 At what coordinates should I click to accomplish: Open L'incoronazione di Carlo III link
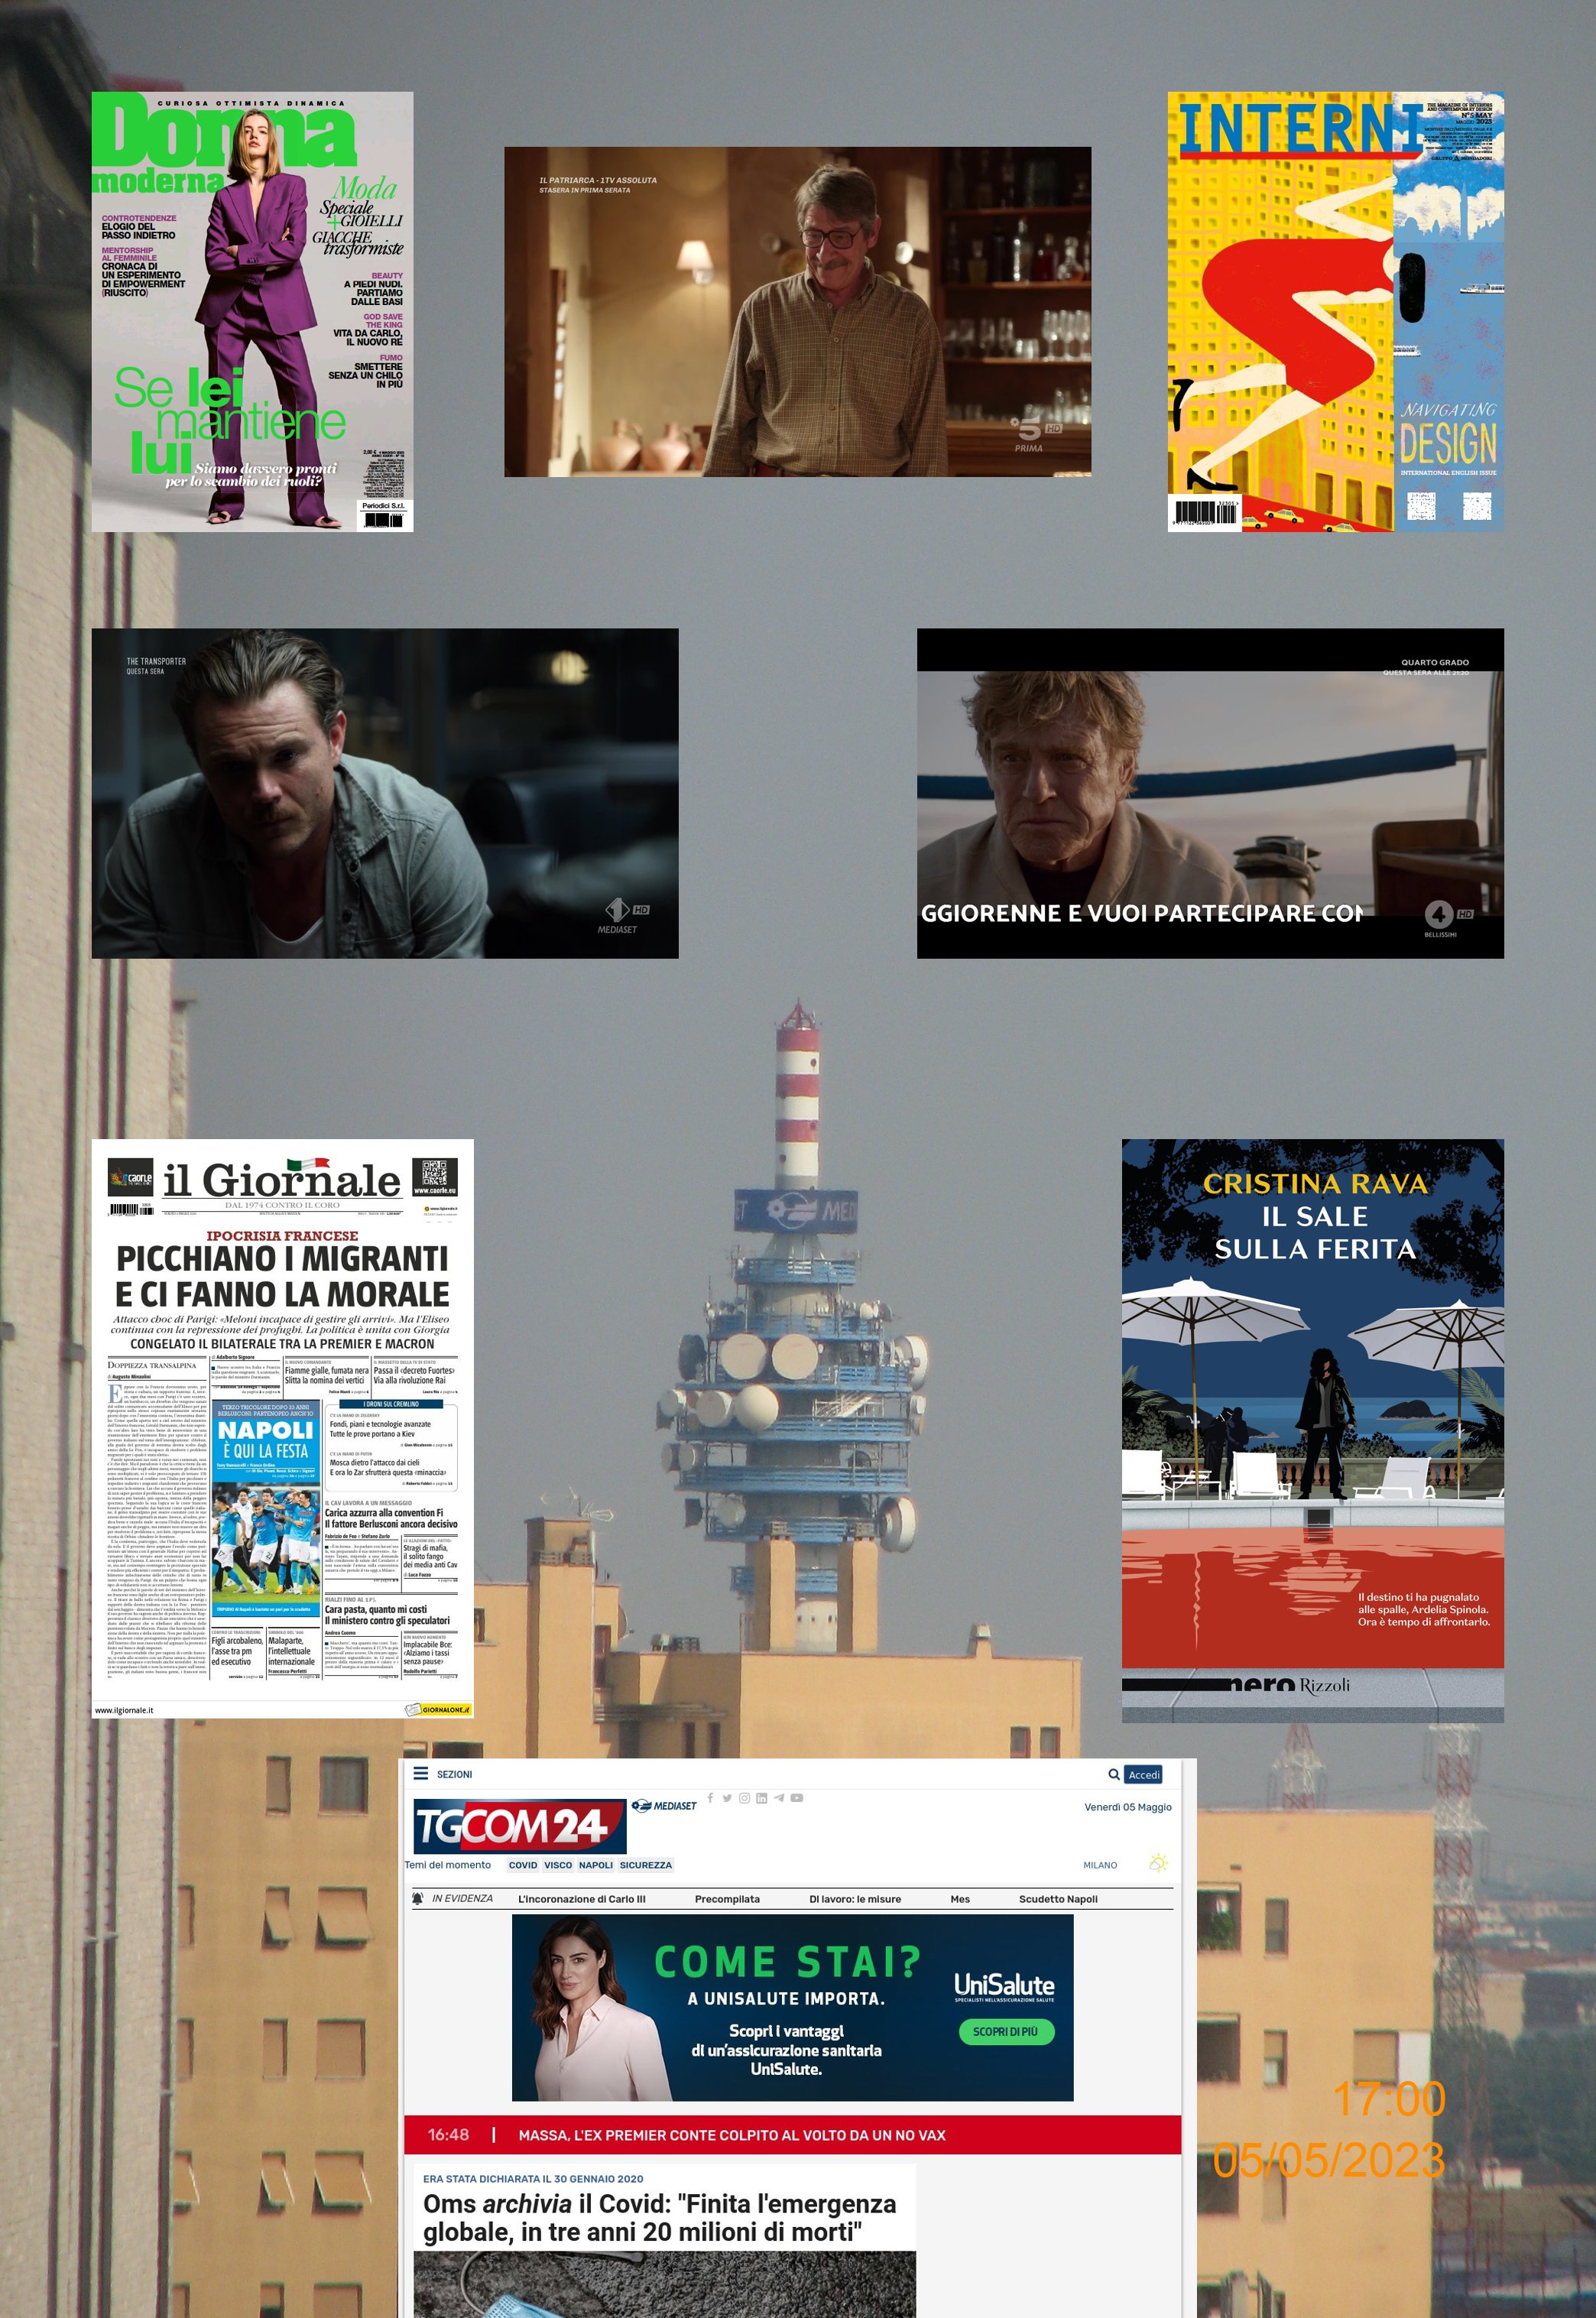(x=581, y=1899)
